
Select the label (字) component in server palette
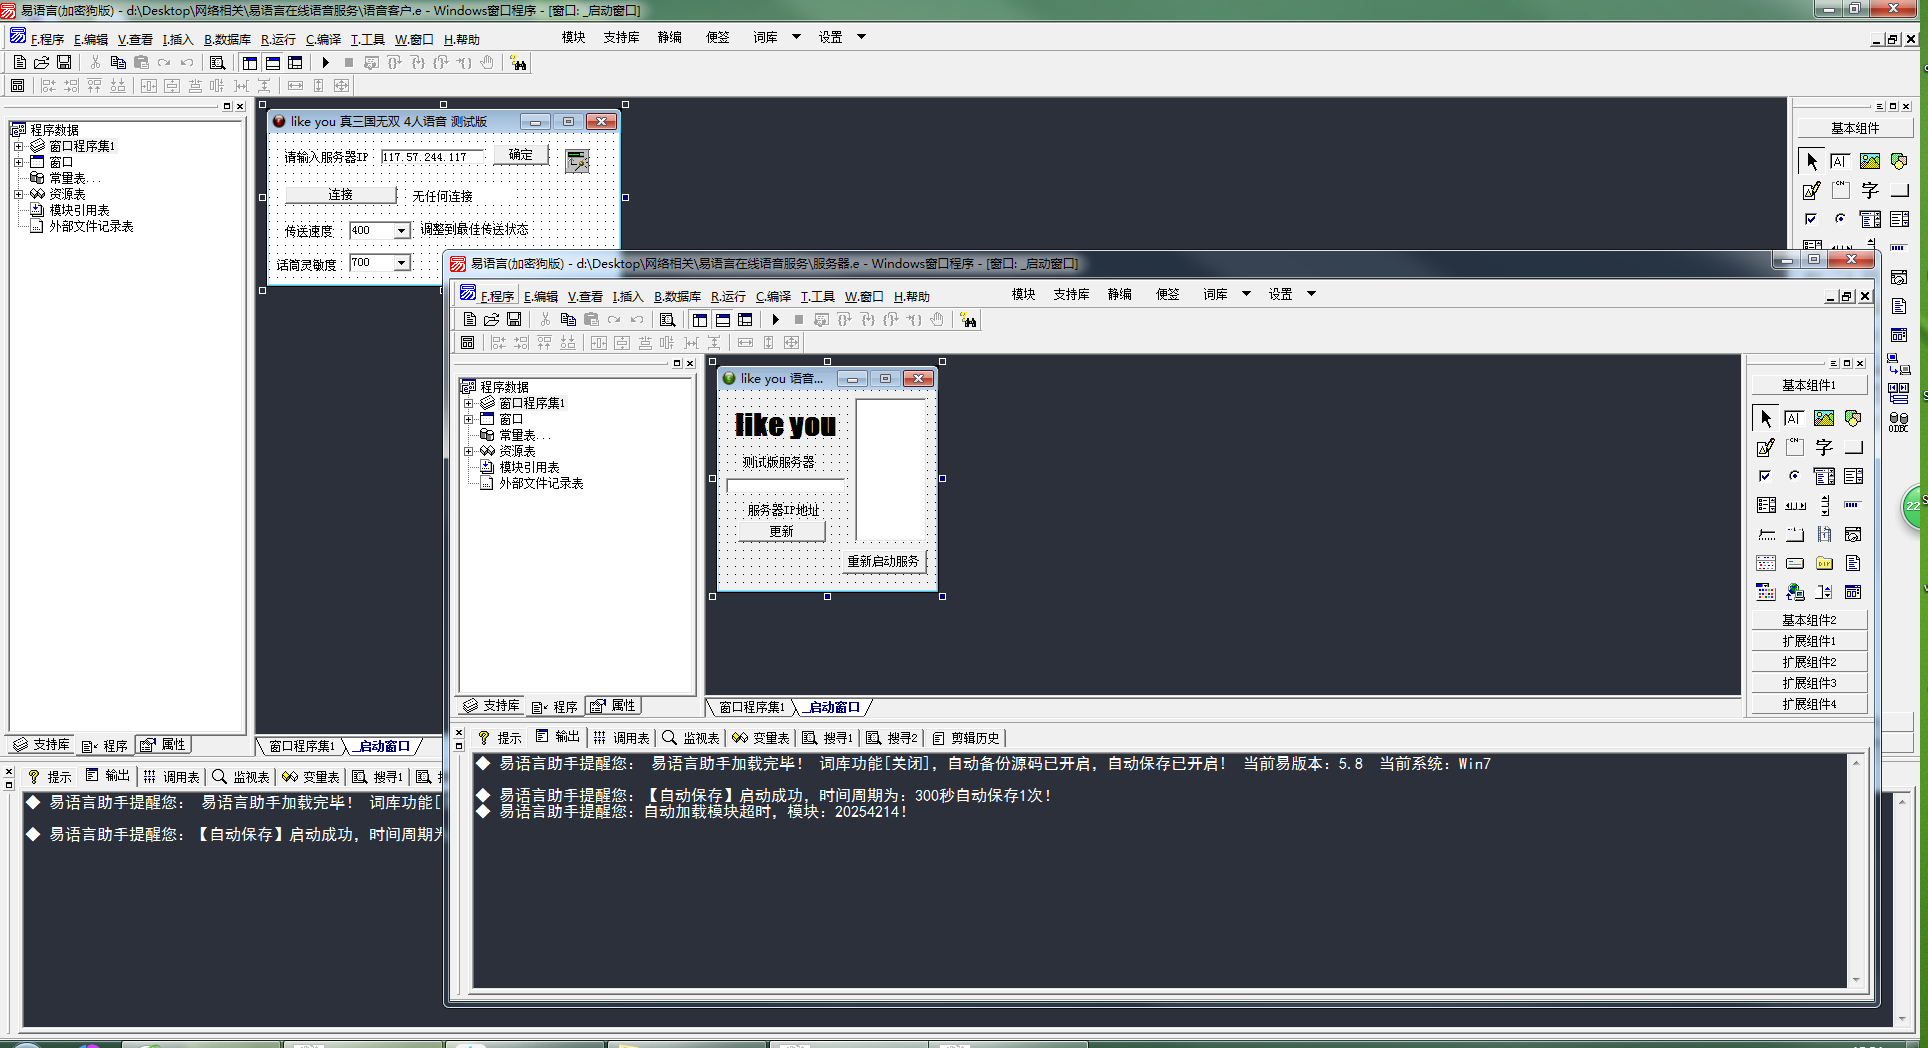click(x=1824, y=448)
